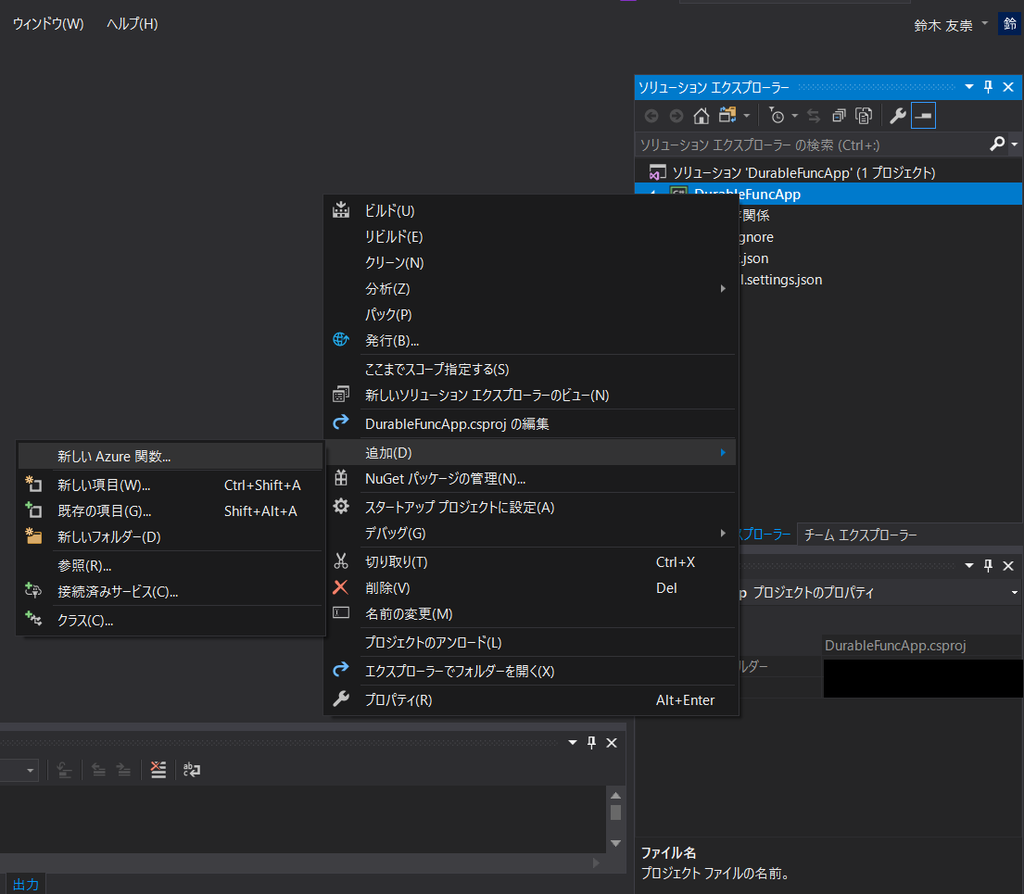Open the ウィンドウ(W) menu
1024x894 pixels.
[48, 24]
